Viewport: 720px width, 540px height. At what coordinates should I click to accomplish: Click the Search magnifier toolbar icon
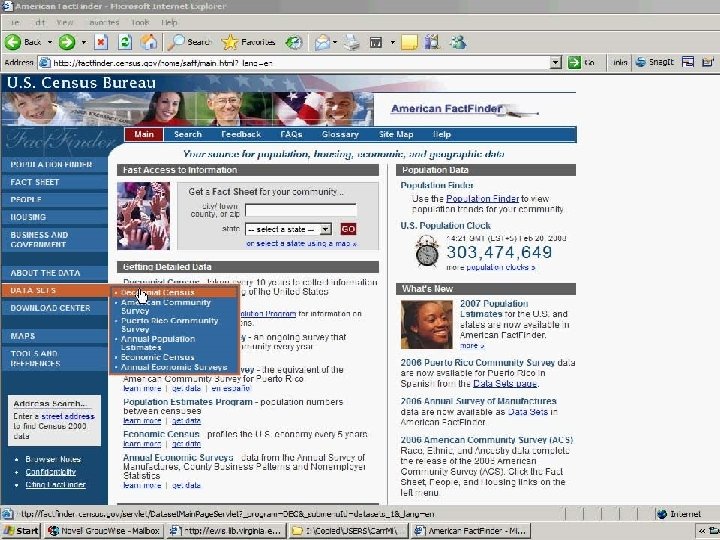click(175, 42)
